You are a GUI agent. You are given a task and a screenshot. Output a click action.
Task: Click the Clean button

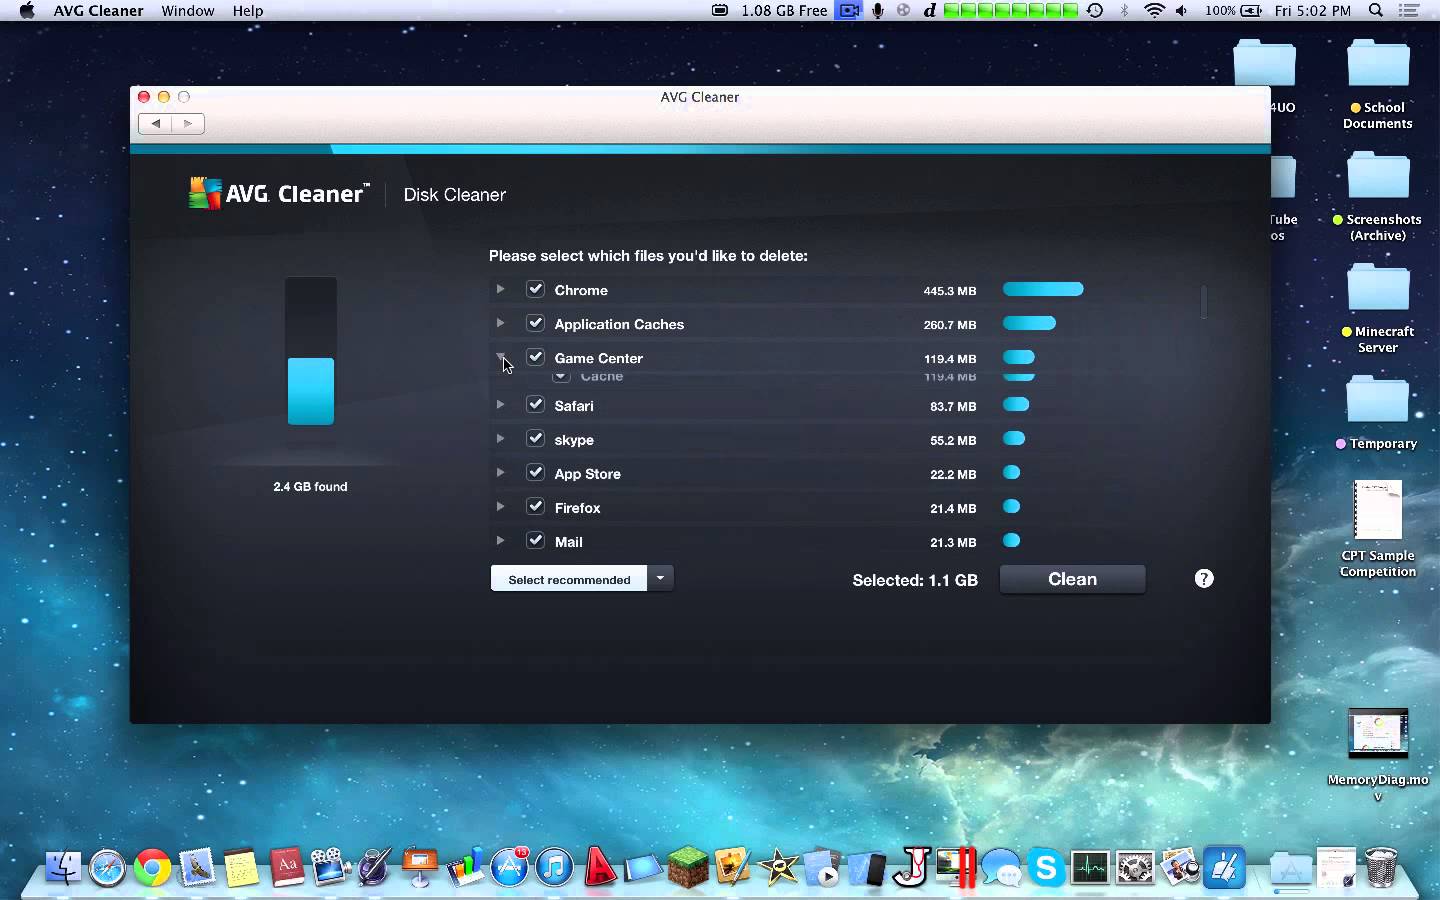pyautogui.click(x=1073, y=579)
